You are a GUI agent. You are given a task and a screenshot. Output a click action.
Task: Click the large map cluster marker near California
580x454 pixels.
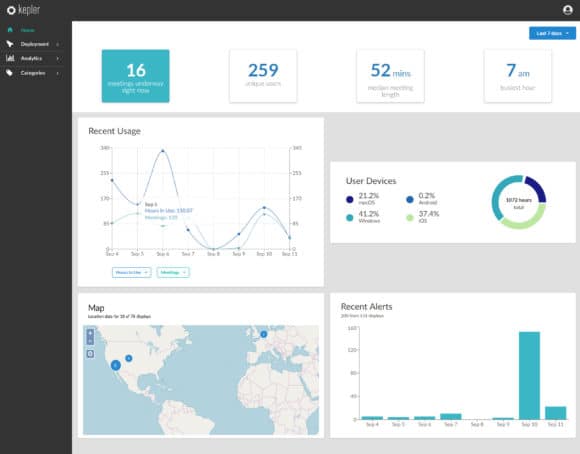coord(116,365)
